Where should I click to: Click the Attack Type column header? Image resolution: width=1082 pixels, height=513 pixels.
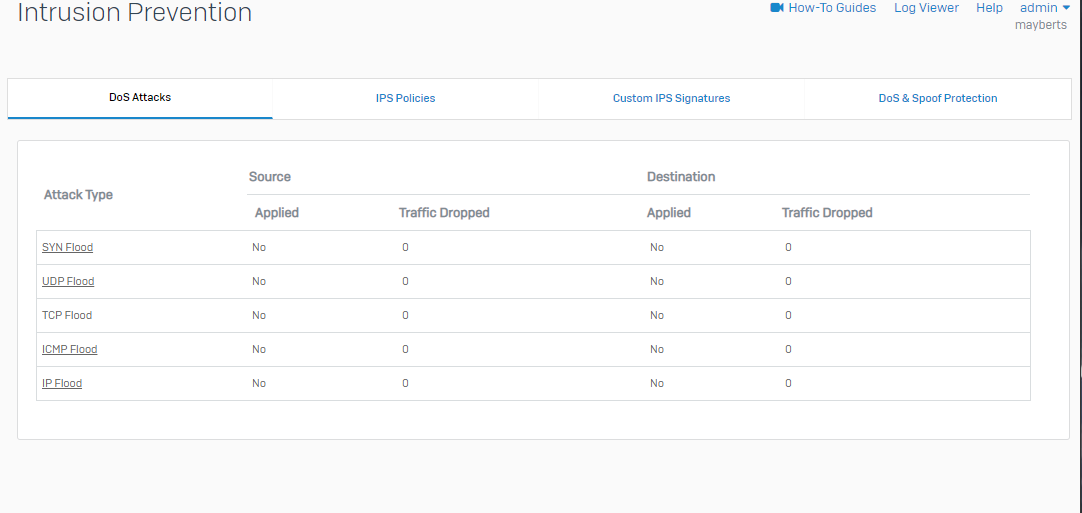(78, 195)
